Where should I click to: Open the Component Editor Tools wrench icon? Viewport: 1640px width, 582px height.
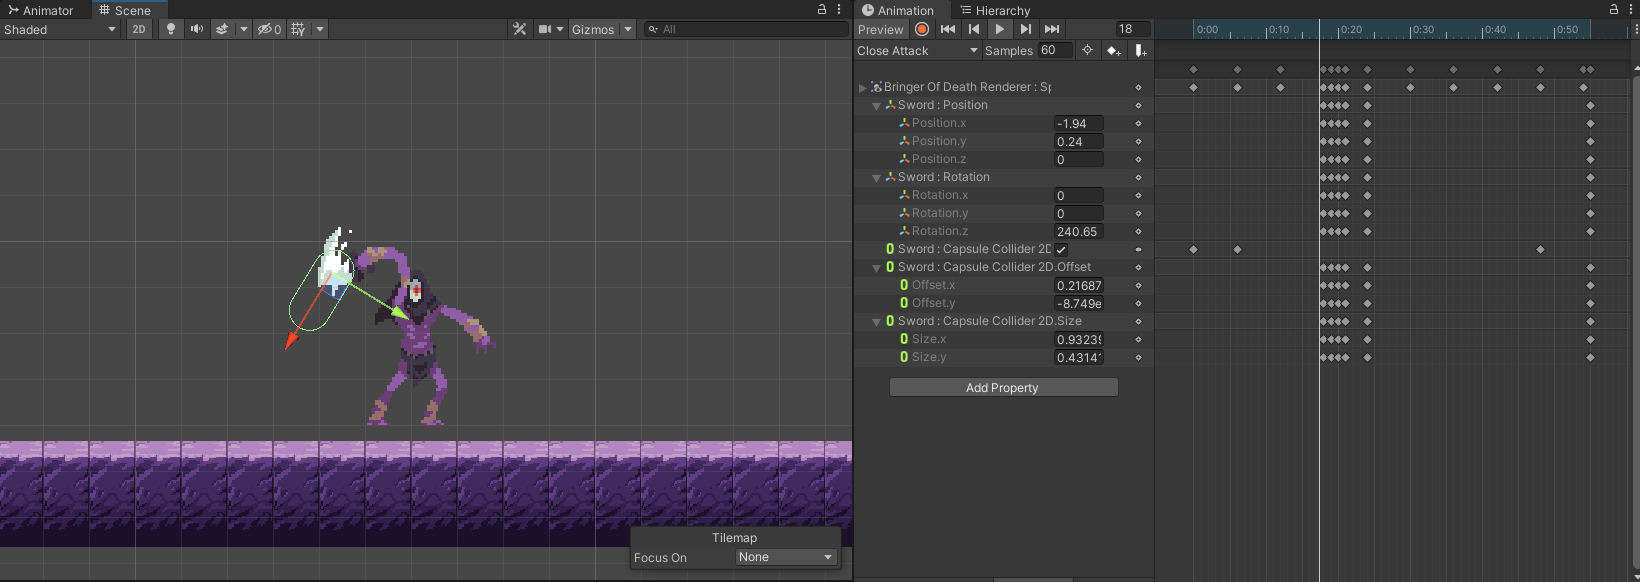coord(519,29)
